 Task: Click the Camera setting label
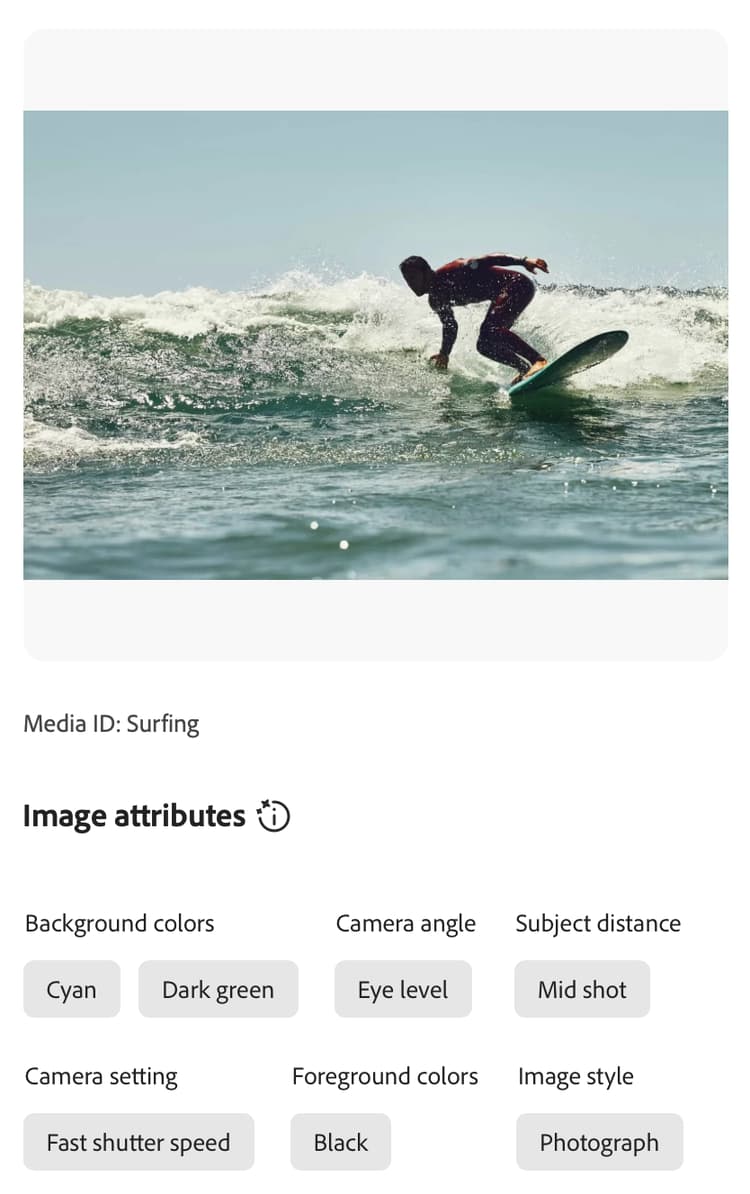point(101,1077)
